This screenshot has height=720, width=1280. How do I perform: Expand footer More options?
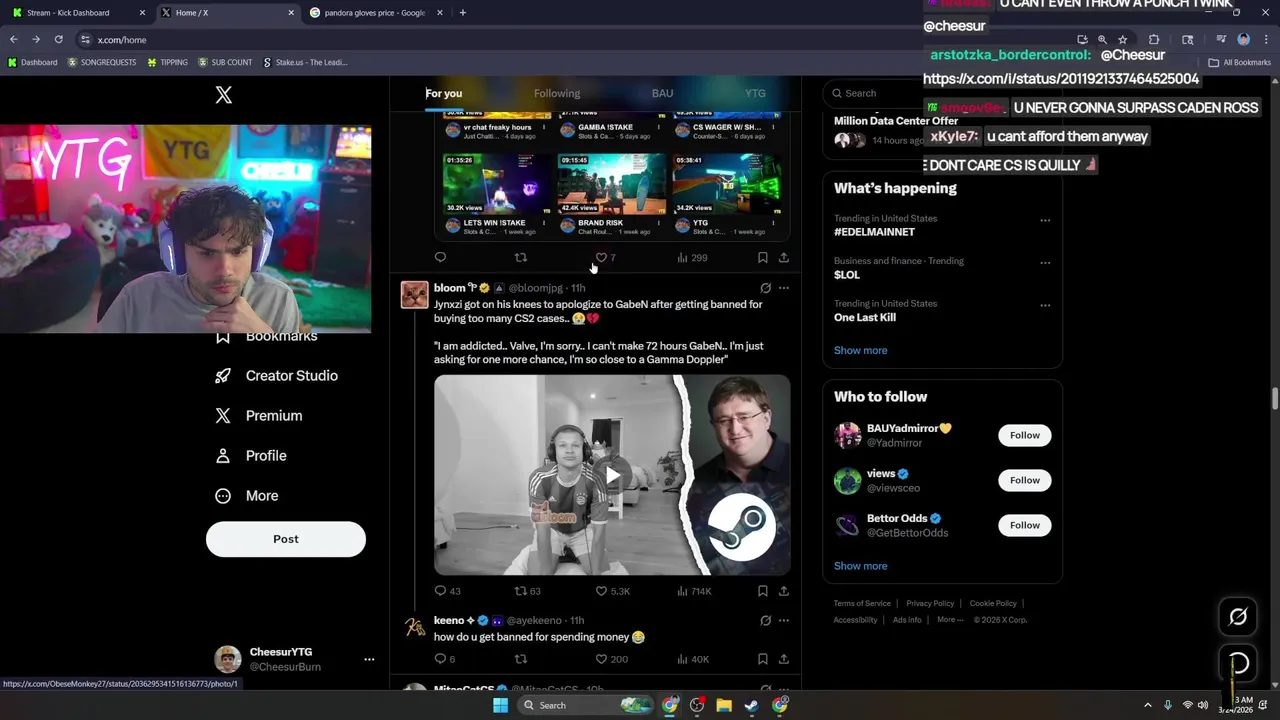tap(950, 620)
